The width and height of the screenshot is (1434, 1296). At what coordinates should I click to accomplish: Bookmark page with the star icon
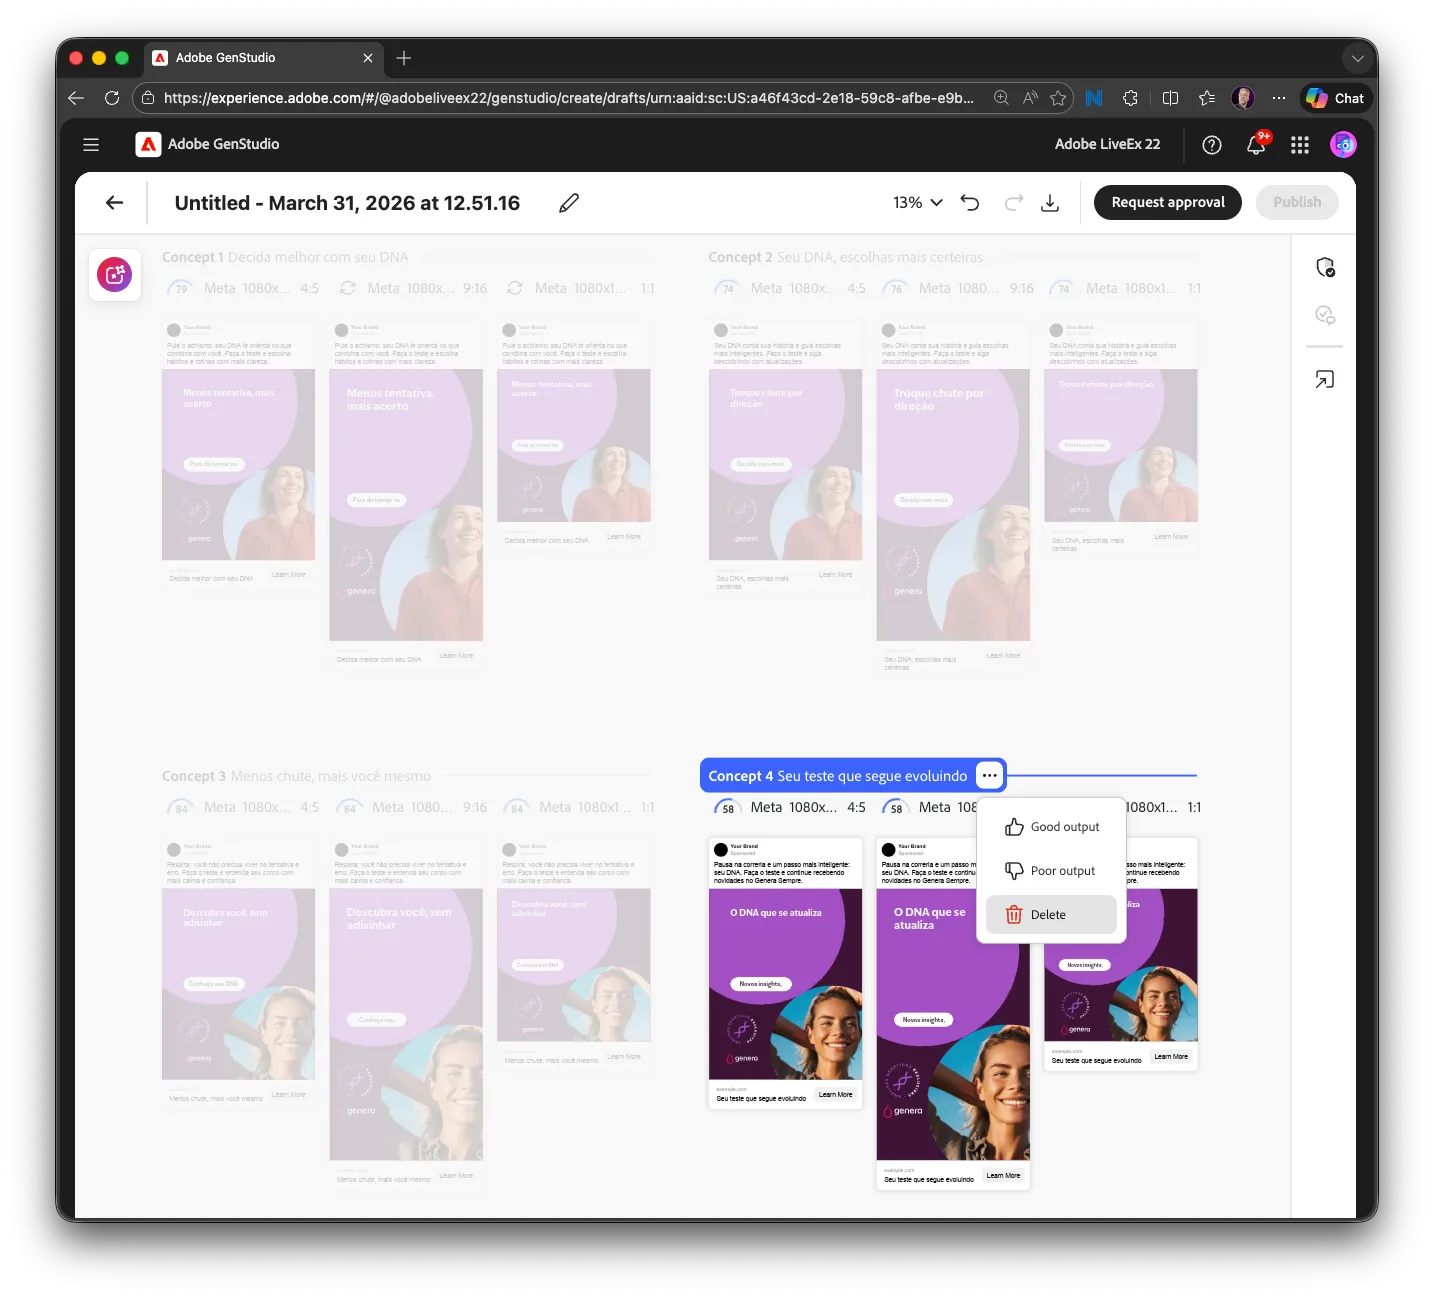tap(1058, 98)
